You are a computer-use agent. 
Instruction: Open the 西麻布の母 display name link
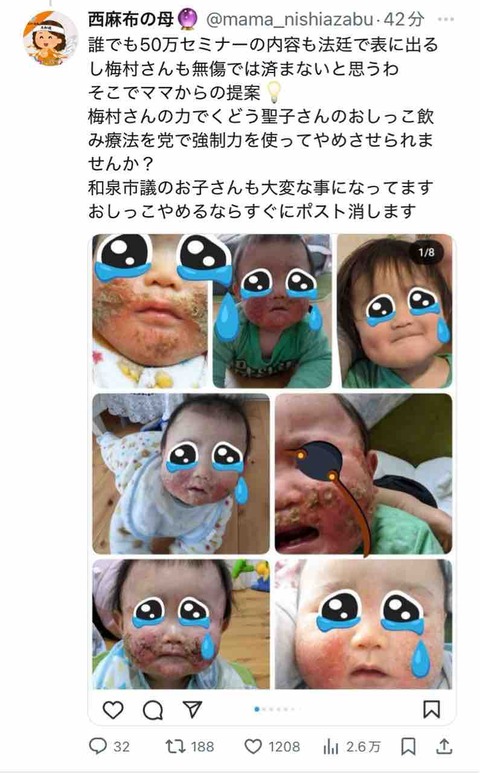pyautogui.click(x=131, y=19)
